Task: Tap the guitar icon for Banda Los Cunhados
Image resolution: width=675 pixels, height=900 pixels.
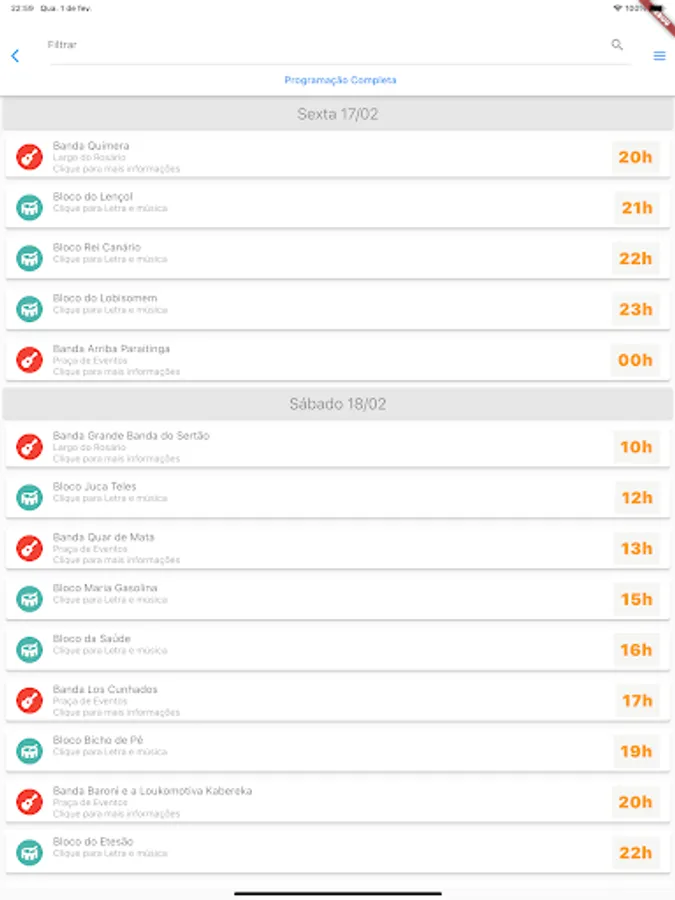Action: click(x=30, y=700)
